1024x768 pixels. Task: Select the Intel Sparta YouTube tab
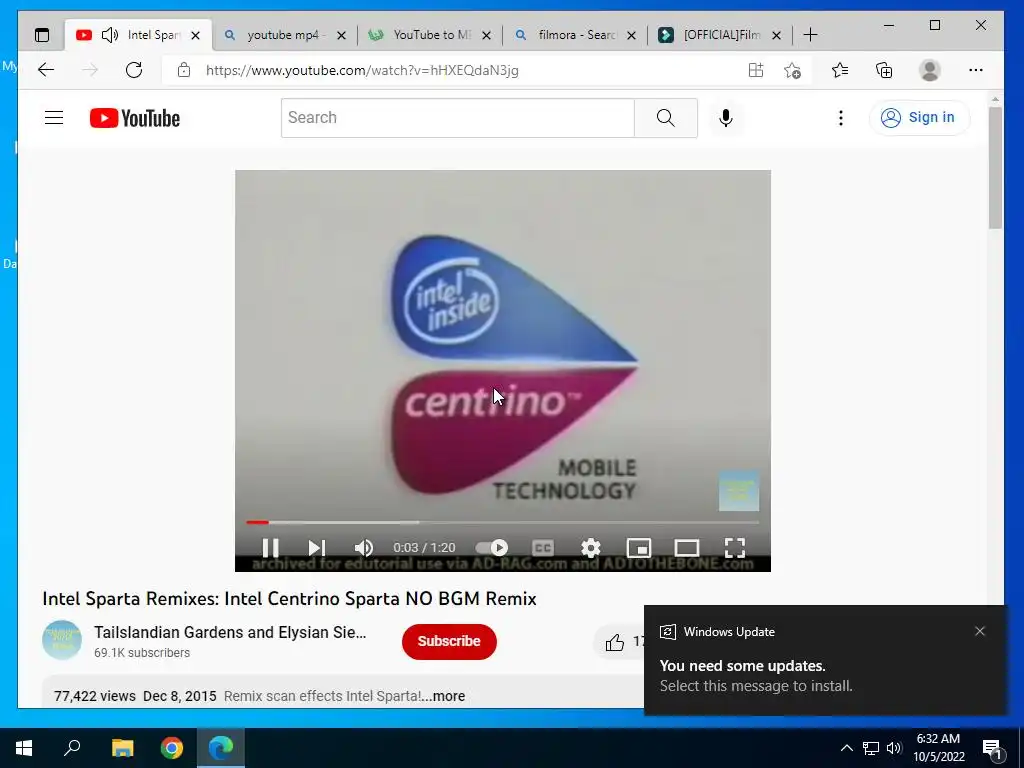coord(138,35)
